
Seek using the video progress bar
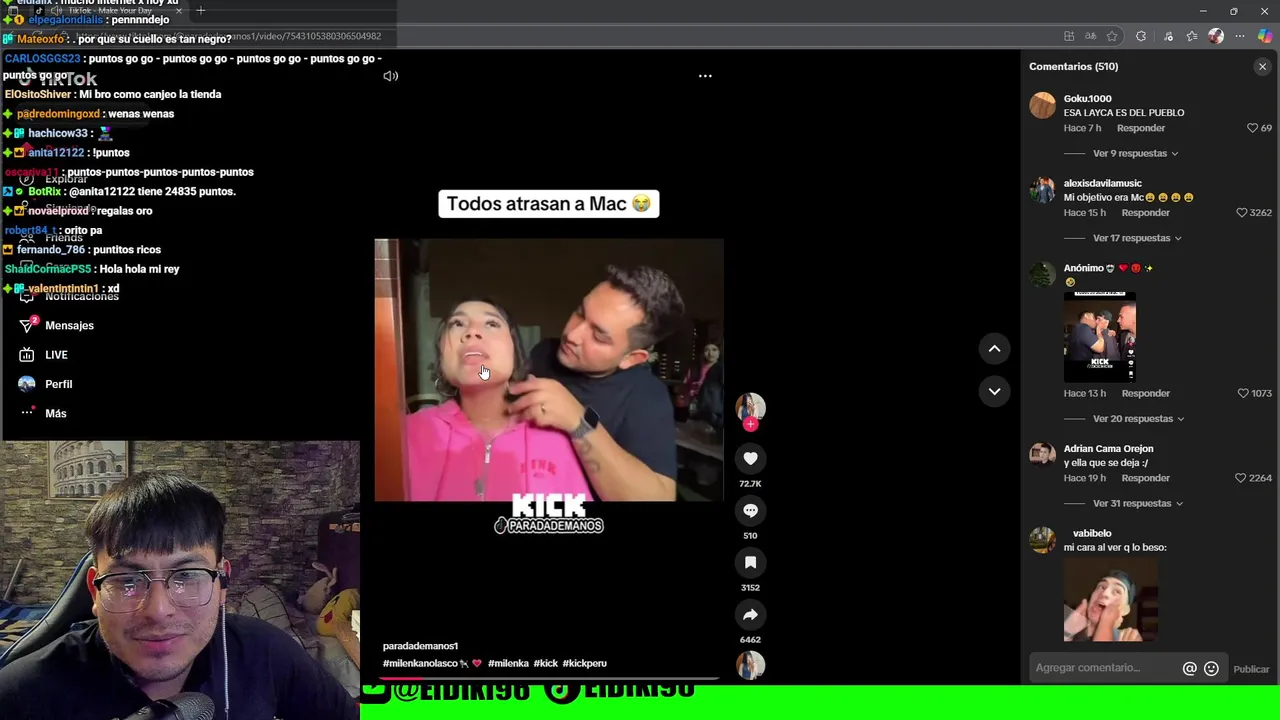pyautogui.click(x=548, y=678)
